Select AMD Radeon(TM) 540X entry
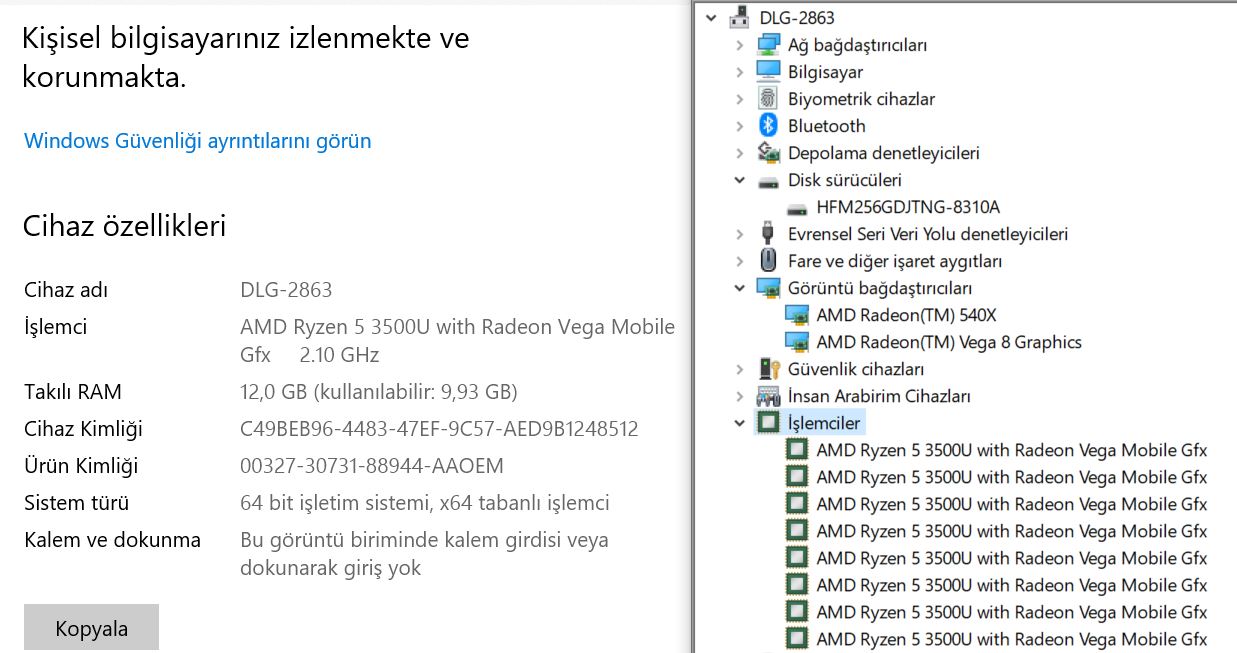 [906, 315]
